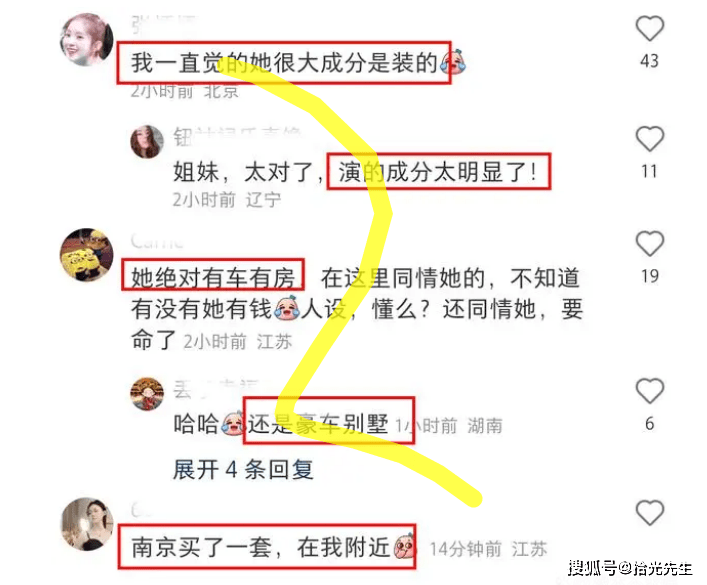Like the comment with 43 likes
Image resolution: width=707 pixels, height=585 pixels.
(650, 28)
